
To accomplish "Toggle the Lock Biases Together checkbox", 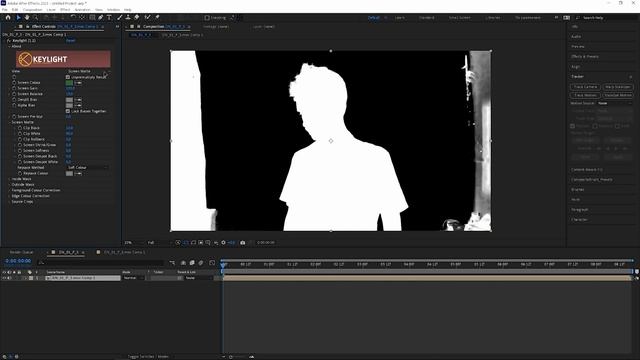I will click(x=68, y=111).
